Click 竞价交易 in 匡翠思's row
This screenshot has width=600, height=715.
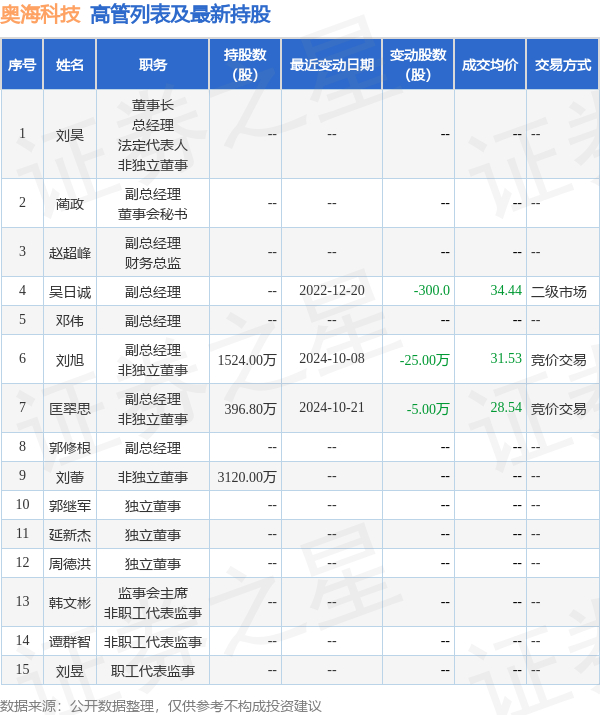point(559,409)
